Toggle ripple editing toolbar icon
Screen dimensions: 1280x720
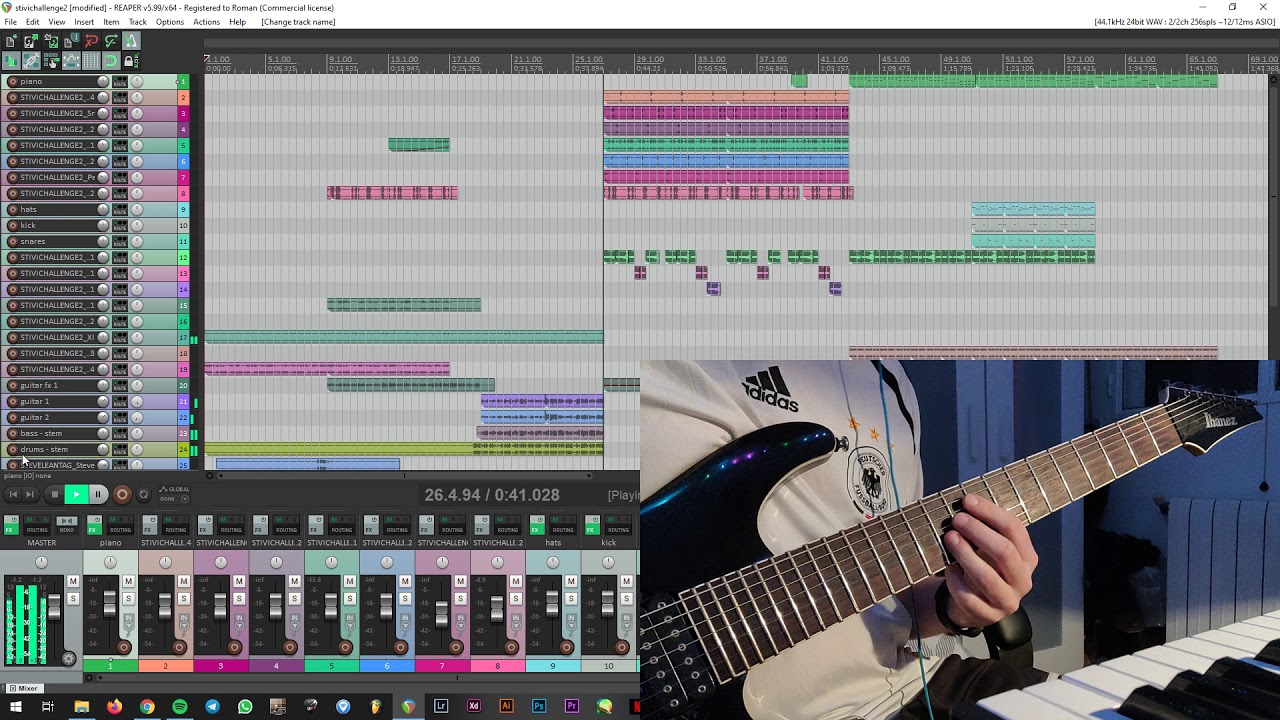(51, 61)
